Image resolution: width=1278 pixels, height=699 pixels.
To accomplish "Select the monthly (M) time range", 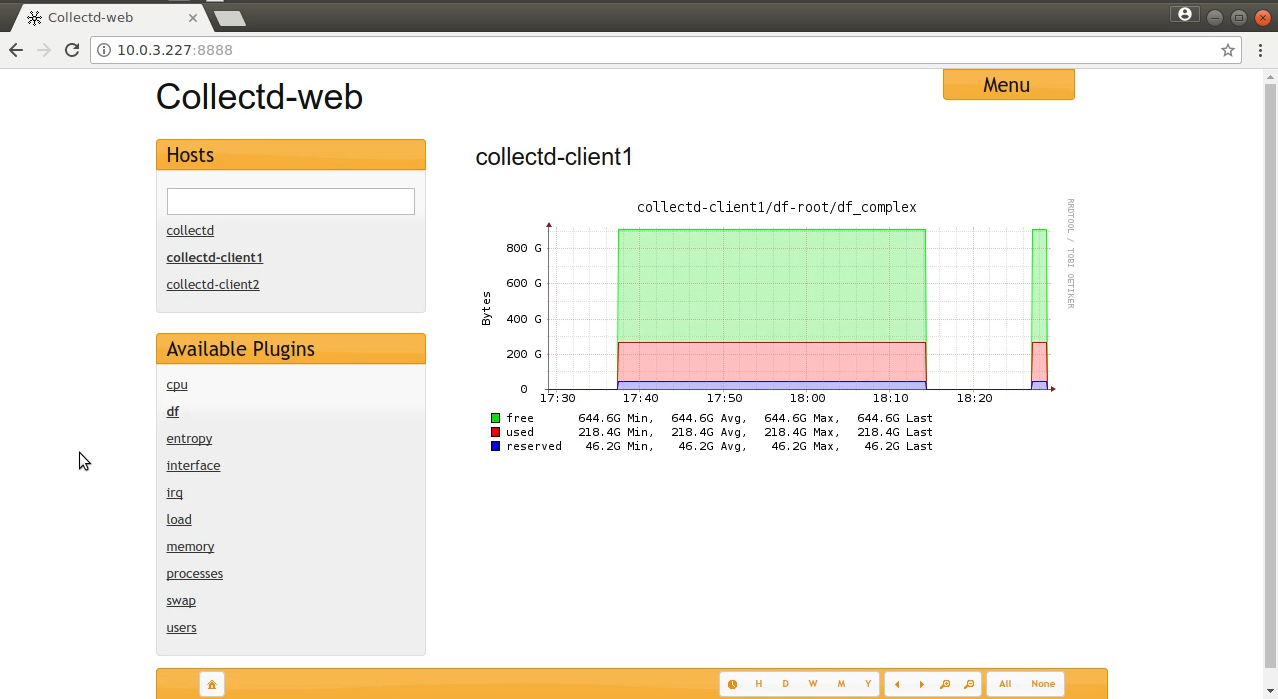I will click(x=841, y=684).
